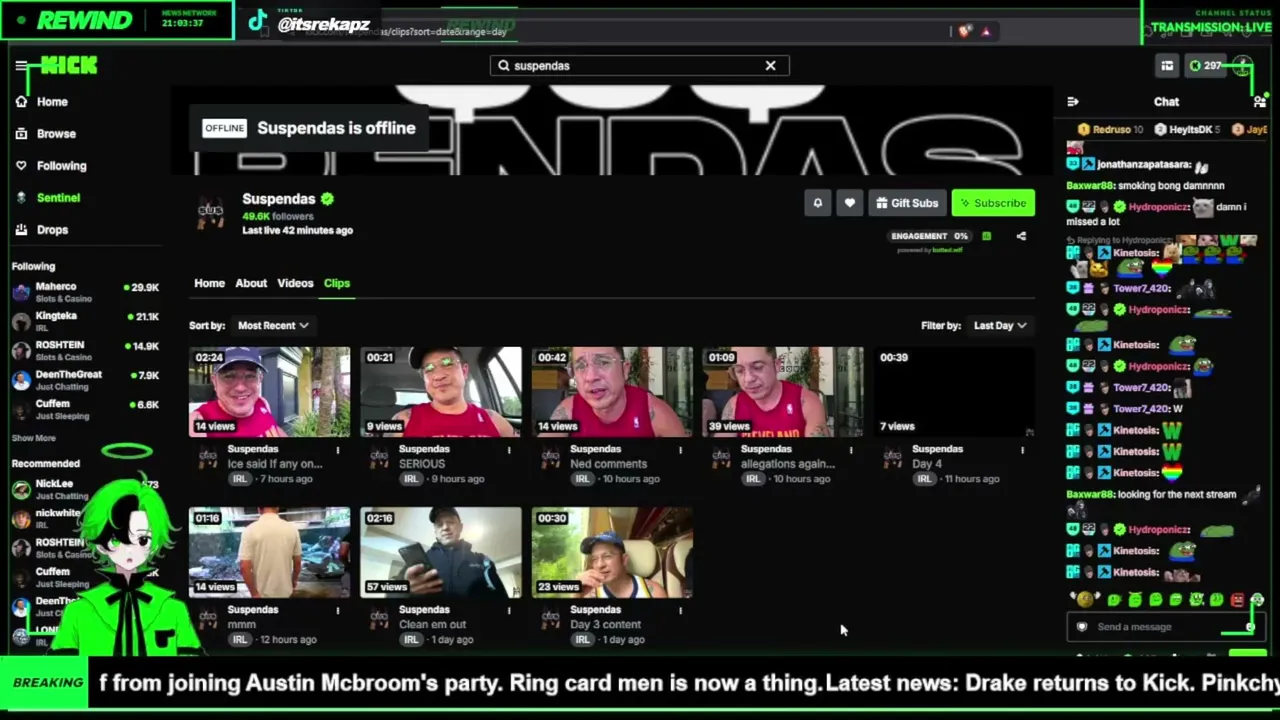Click the shield icon in the chat input

tap(1081, 627)
